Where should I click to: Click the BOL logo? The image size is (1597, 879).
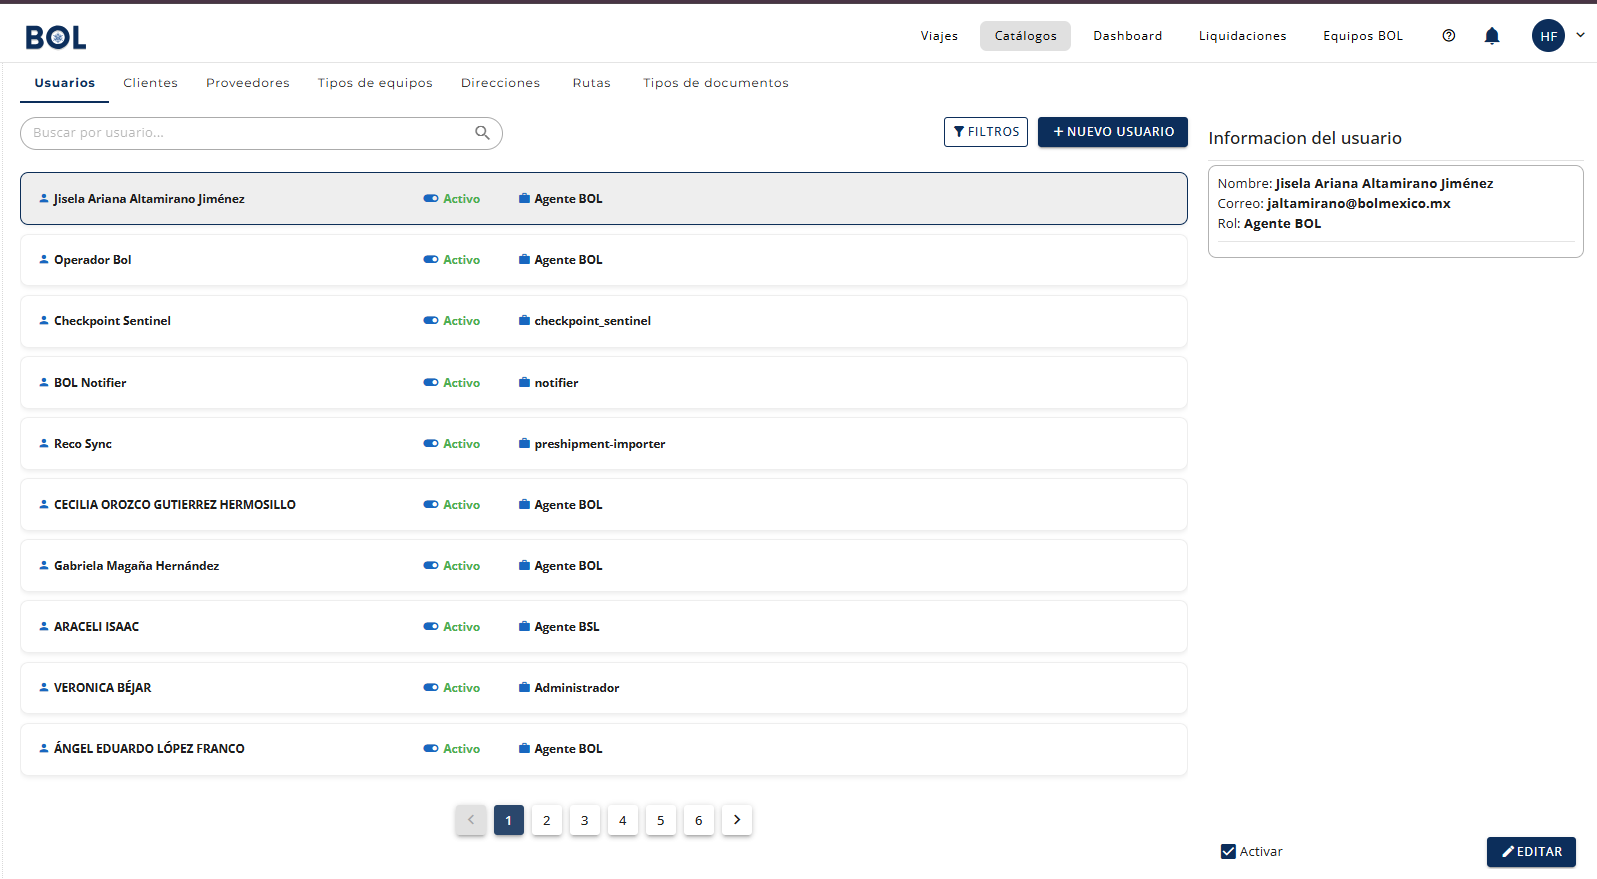coord(56,37)
